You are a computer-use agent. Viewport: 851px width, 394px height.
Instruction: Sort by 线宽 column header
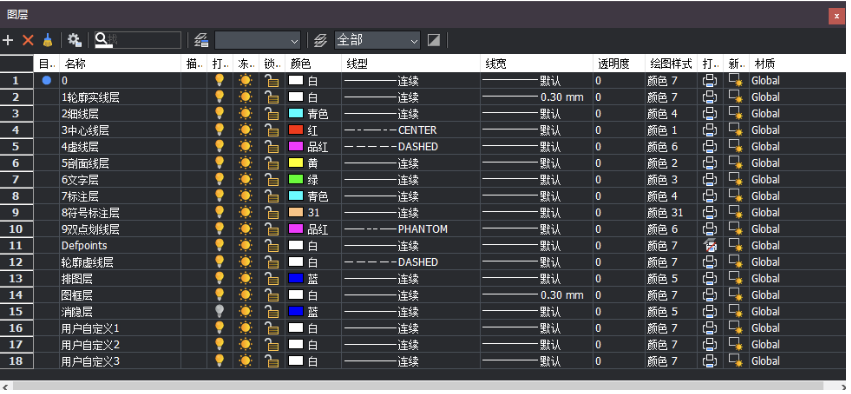(537, 64)
